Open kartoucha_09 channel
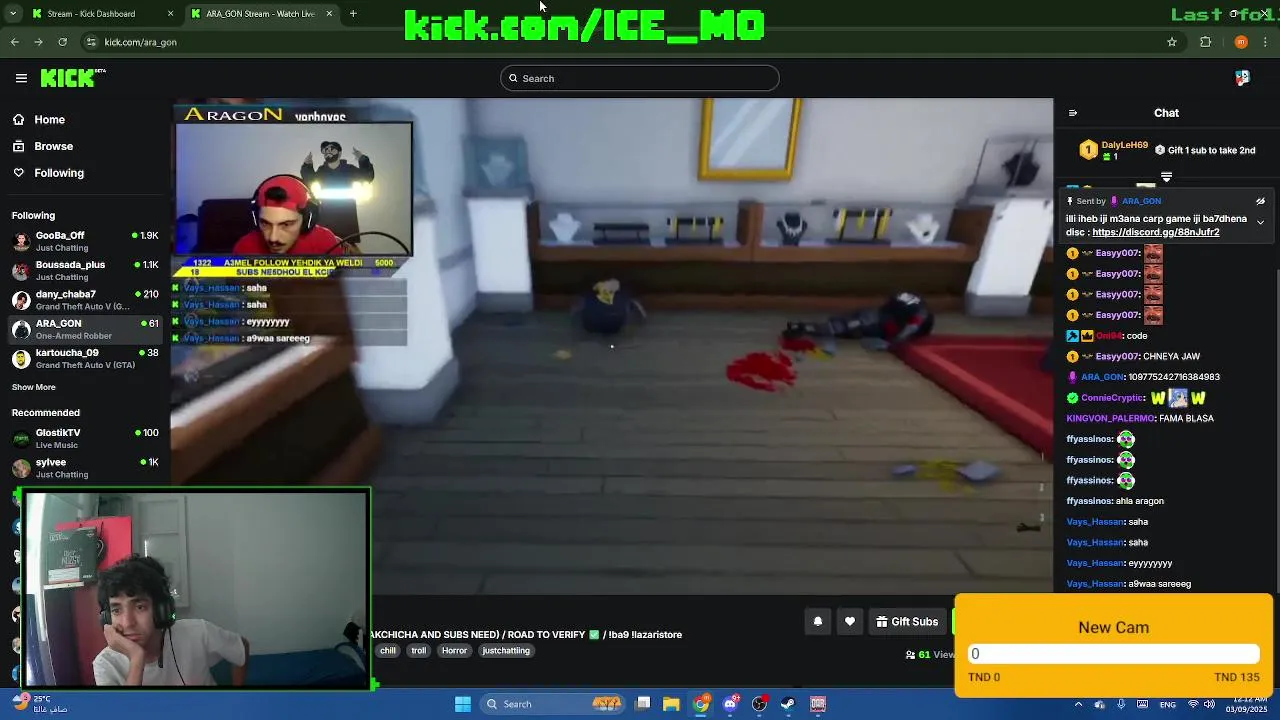 click(86, 358)
